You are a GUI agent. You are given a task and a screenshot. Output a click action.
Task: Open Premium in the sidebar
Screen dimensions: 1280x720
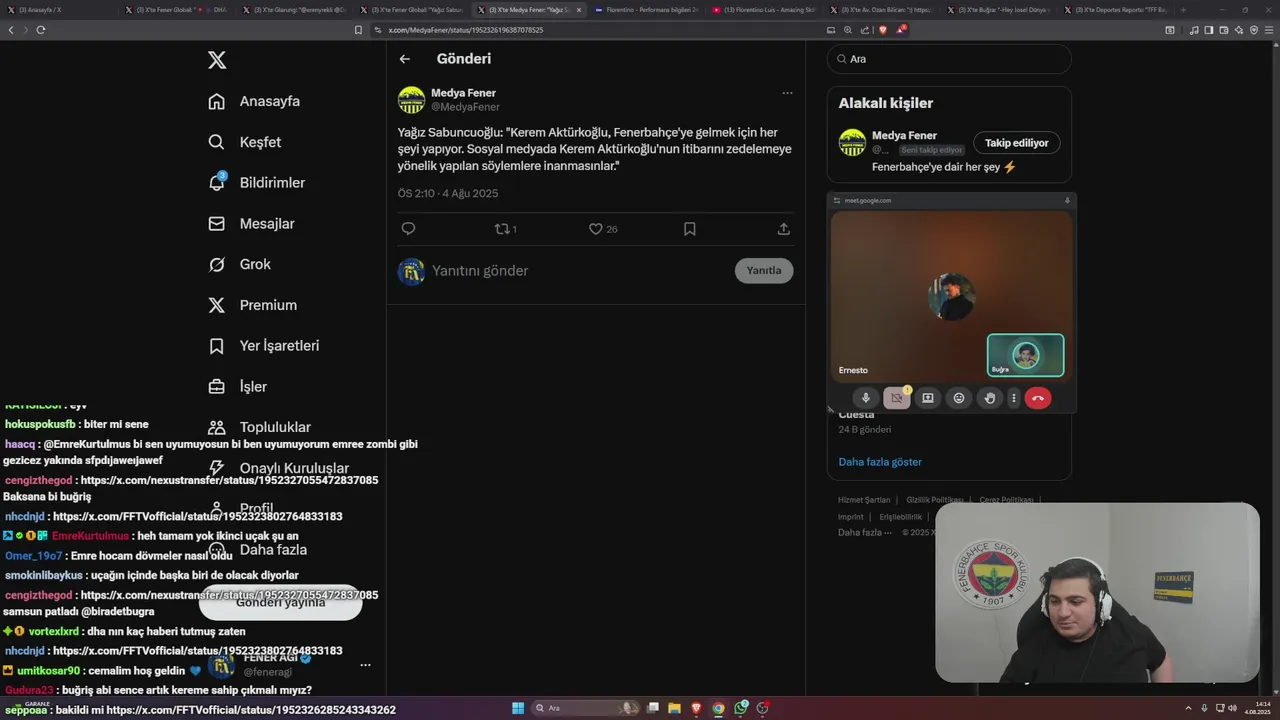(x=252, y=305)
